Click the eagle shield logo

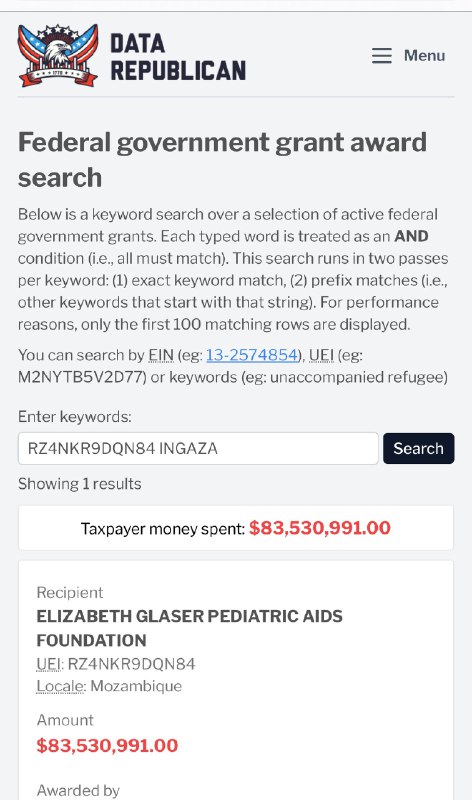click(58, 55)
